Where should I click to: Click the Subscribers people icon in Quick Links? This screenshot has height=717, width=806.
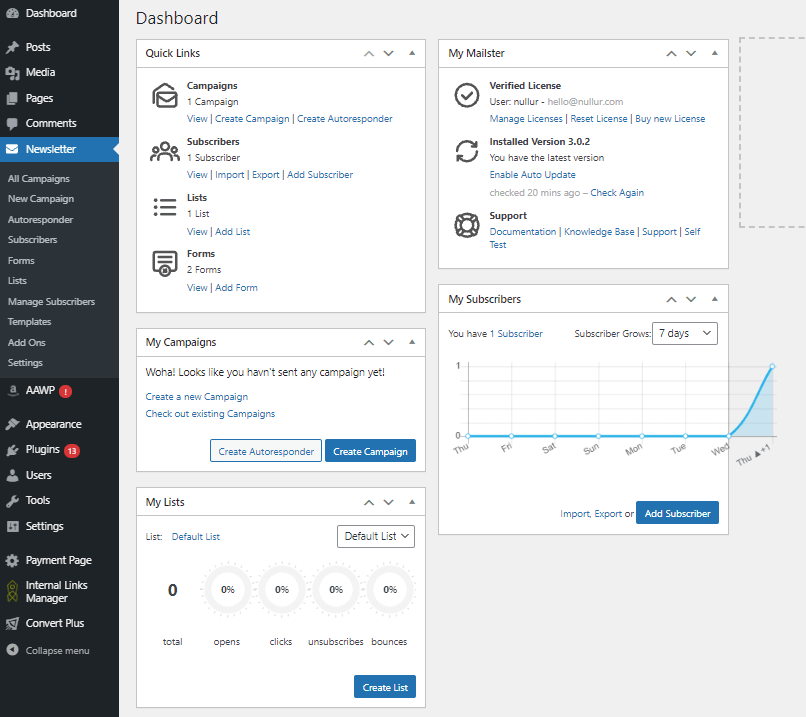tap(165, 152)
